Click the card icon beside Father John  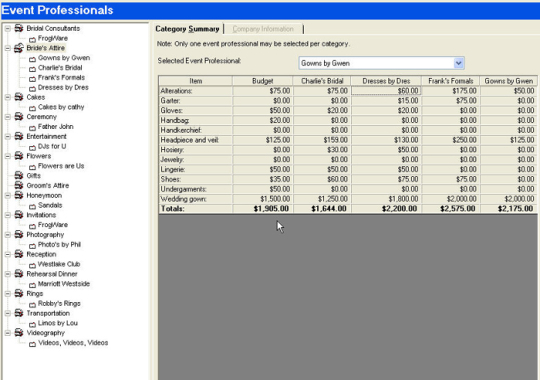point(32,128)
